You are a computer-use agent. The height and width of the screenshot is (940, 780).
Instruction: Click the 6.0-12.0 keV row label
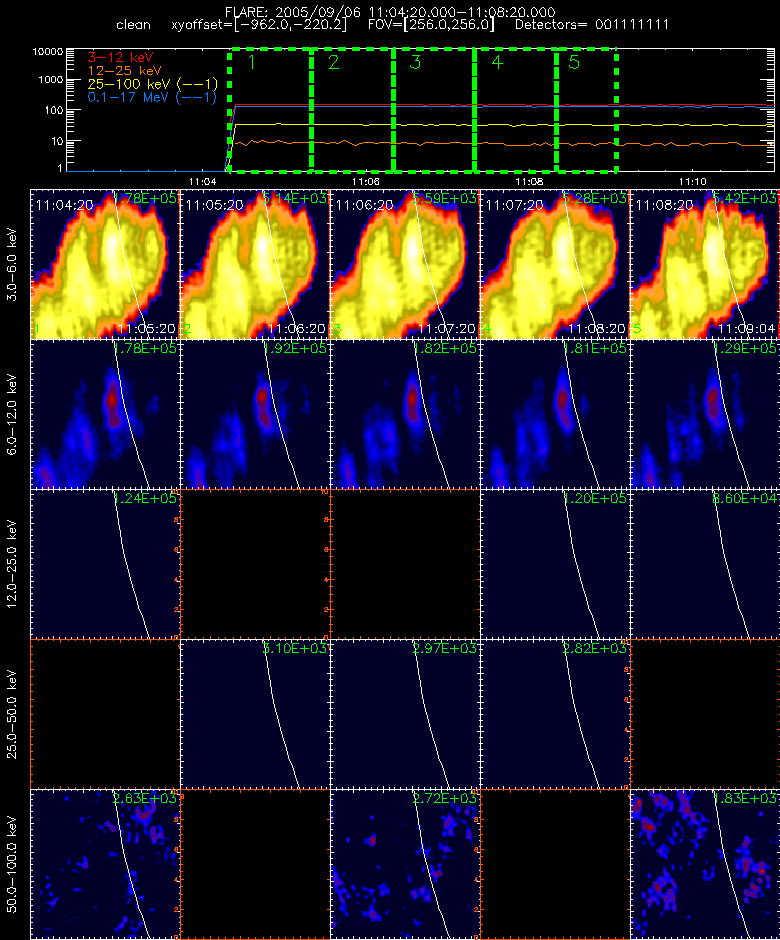[x=12, y=415]
